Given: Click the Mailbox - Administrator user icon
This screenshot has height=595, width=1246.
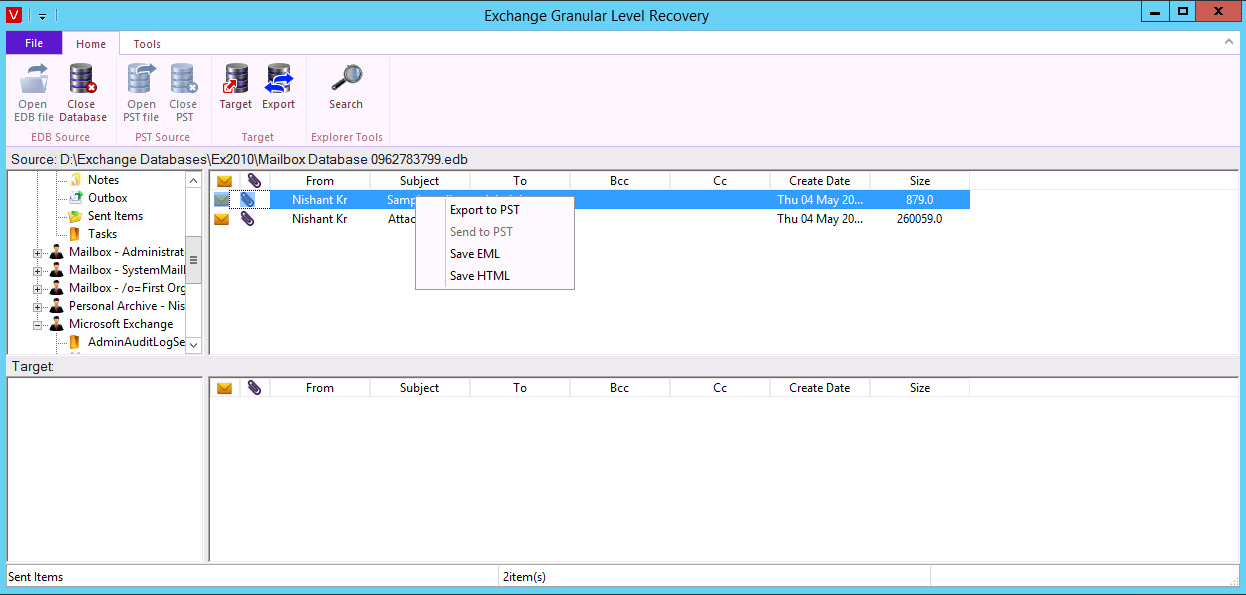Looking at the screenshot, I should click(57, 252).
